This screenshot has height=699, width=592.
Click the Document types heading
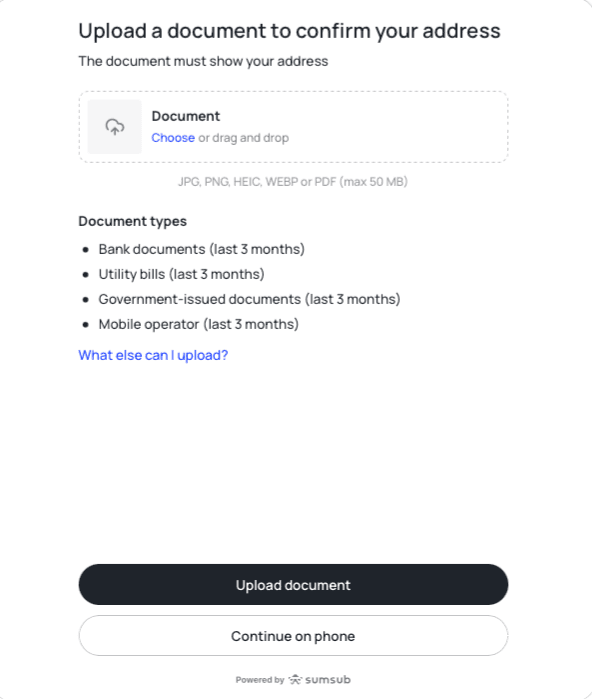point(132,221)
